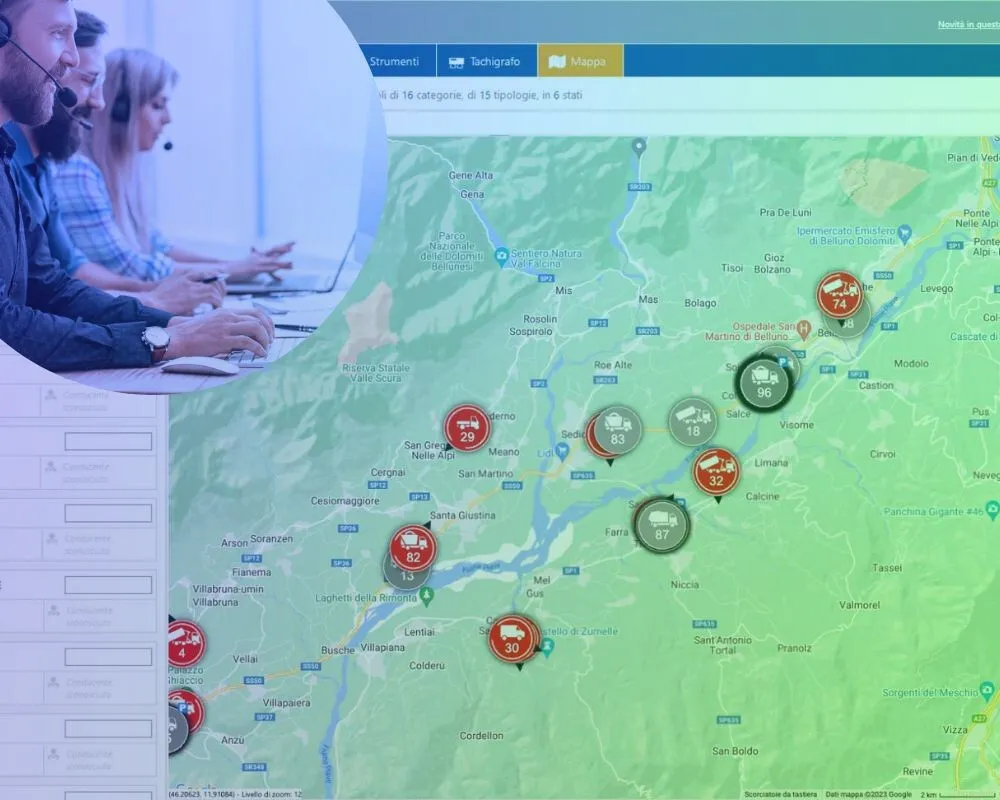This screenshot has height=800, width=1000.
Task: Click the red truck marker numbered 30
Action: pyautogui.click(x=513, y=638)
